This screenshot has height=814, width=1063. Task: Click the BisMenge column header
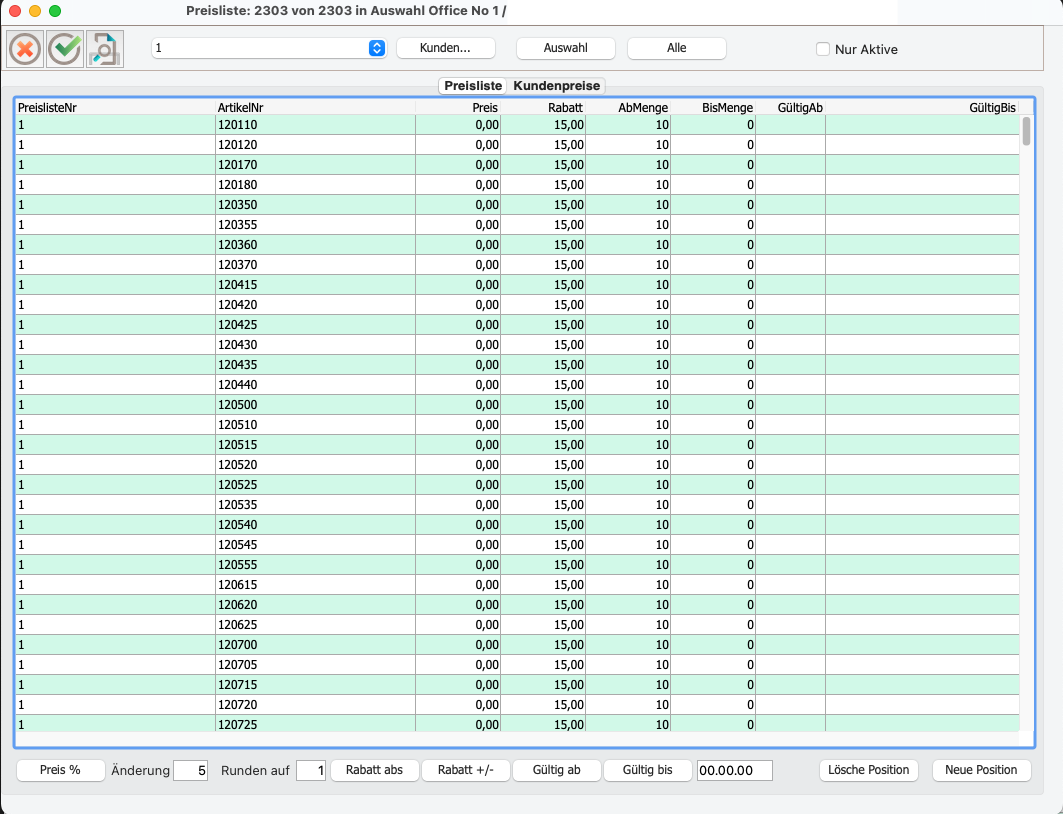point(713,107)
